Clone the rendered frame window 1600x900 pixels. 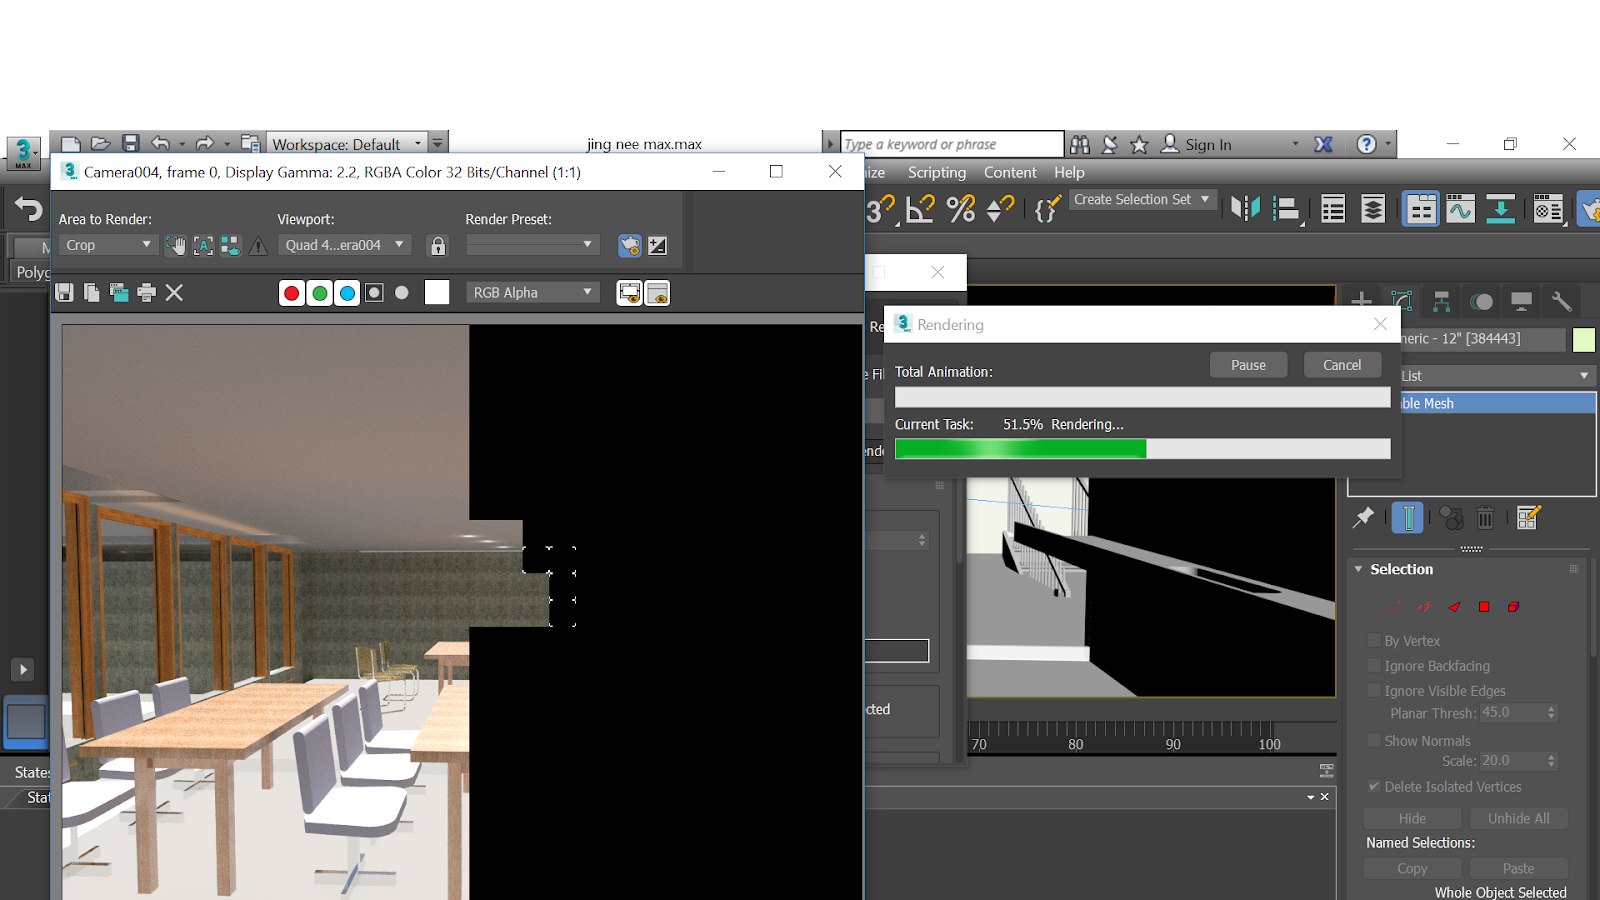(x=119, y=292)
